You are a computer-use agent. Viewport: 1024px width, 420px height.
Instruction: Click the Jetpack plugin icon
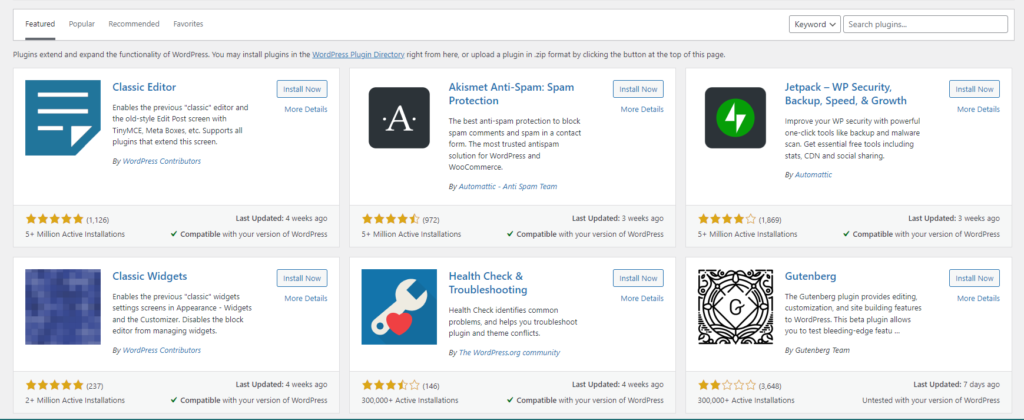coord(735,118)
